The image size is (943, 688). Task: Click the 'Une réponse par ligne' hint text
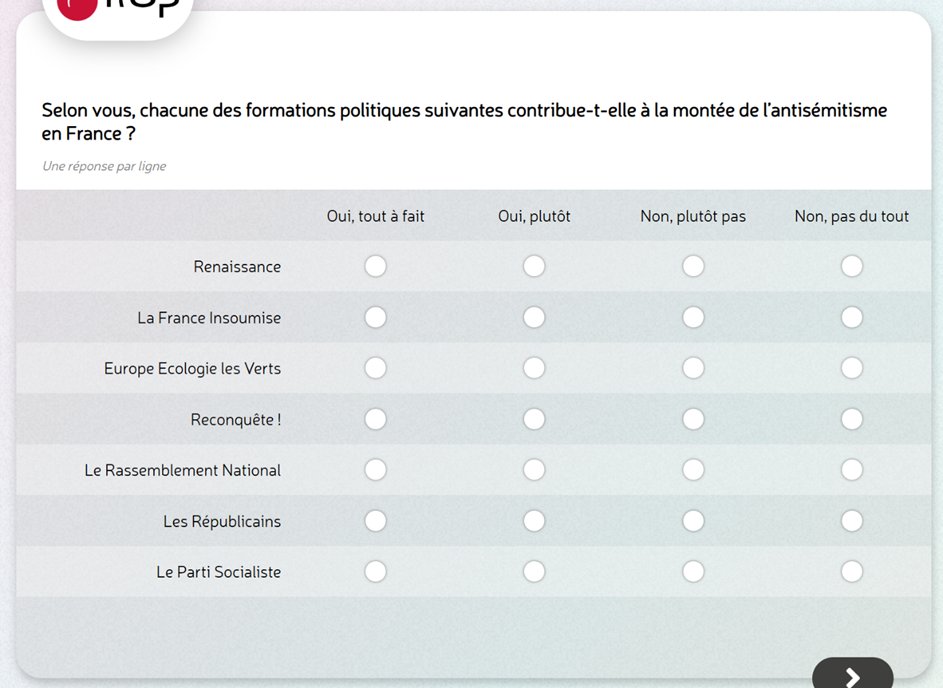click(x=104, y=167)
